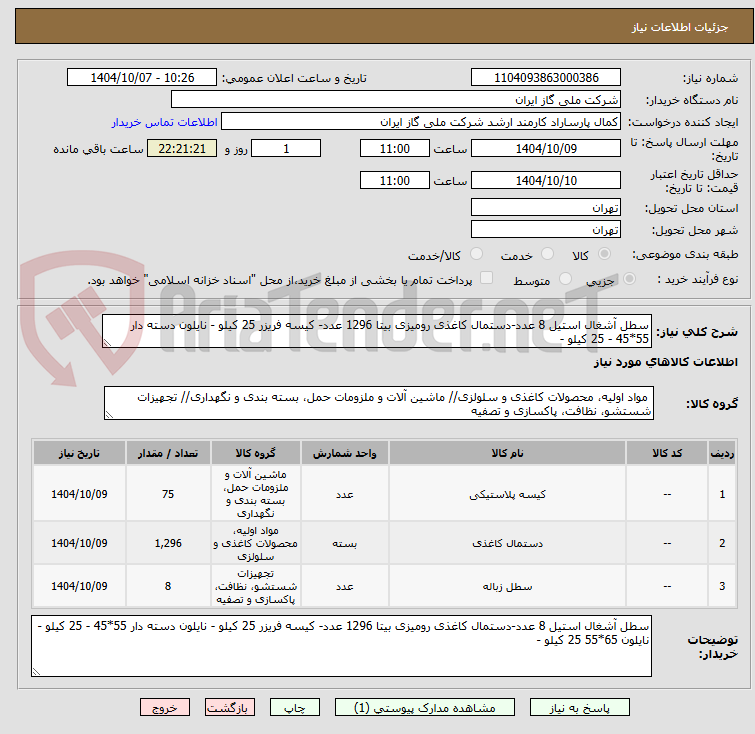Click the گروه کالا text area

point(379,403)
